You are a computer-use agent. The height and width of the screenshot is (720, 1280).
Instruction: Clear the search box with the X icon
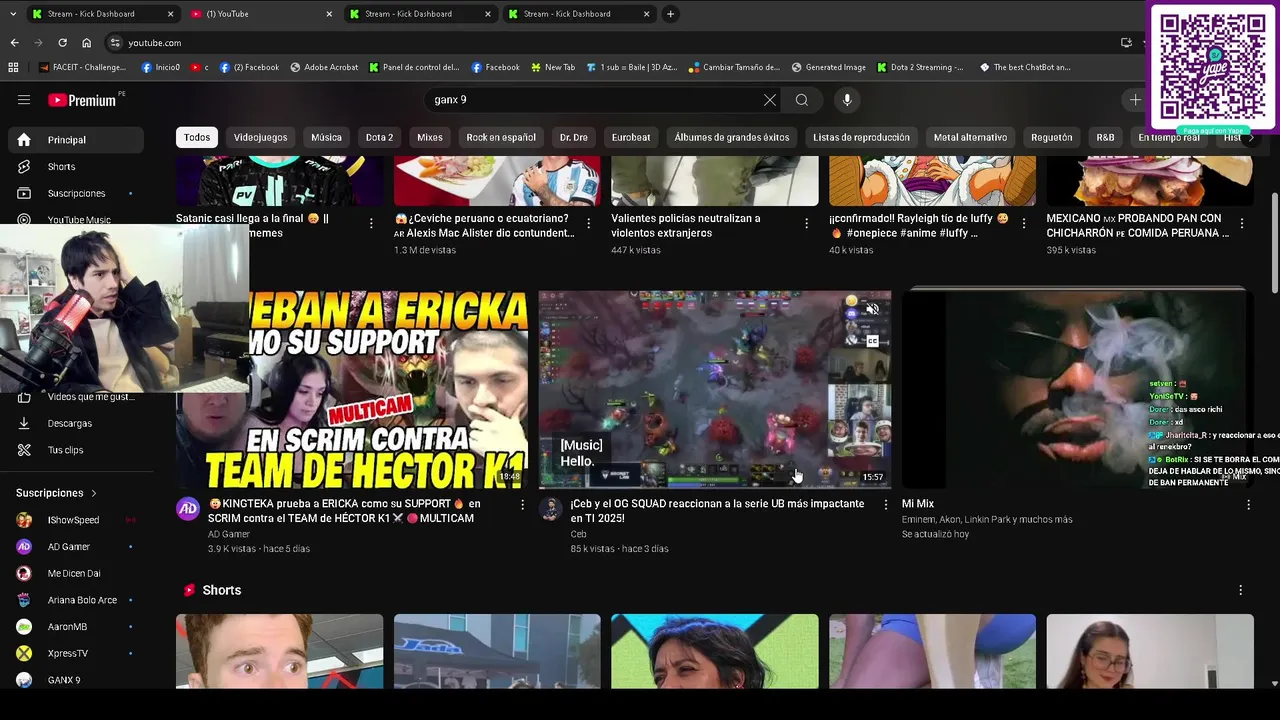pos(769,100)
